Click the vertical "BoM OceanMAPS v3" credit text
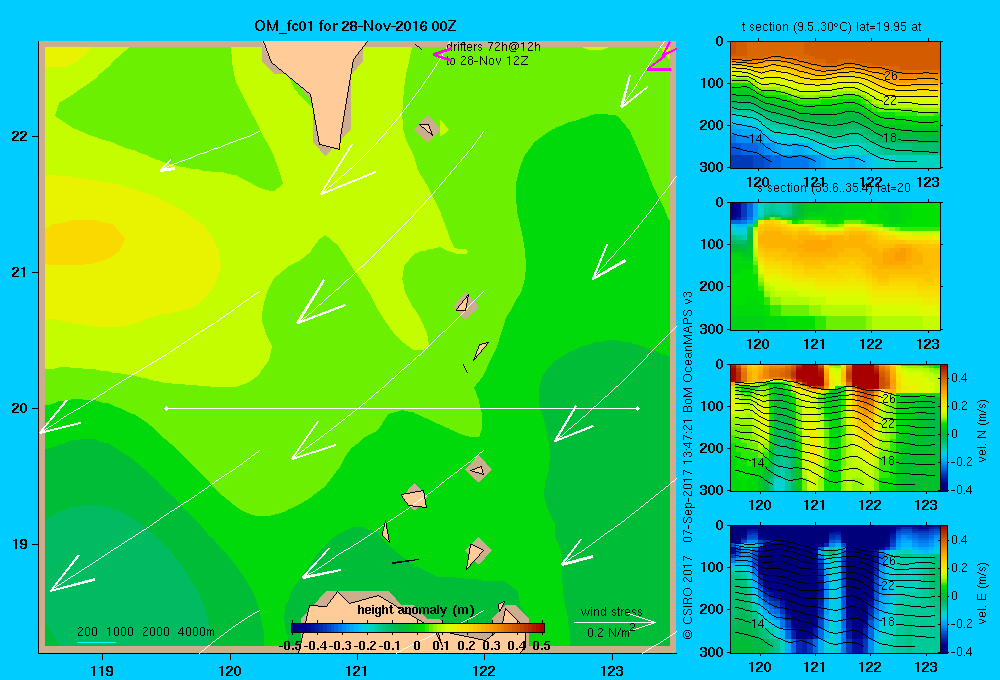The image size is (1000, 680). [688, 351]
